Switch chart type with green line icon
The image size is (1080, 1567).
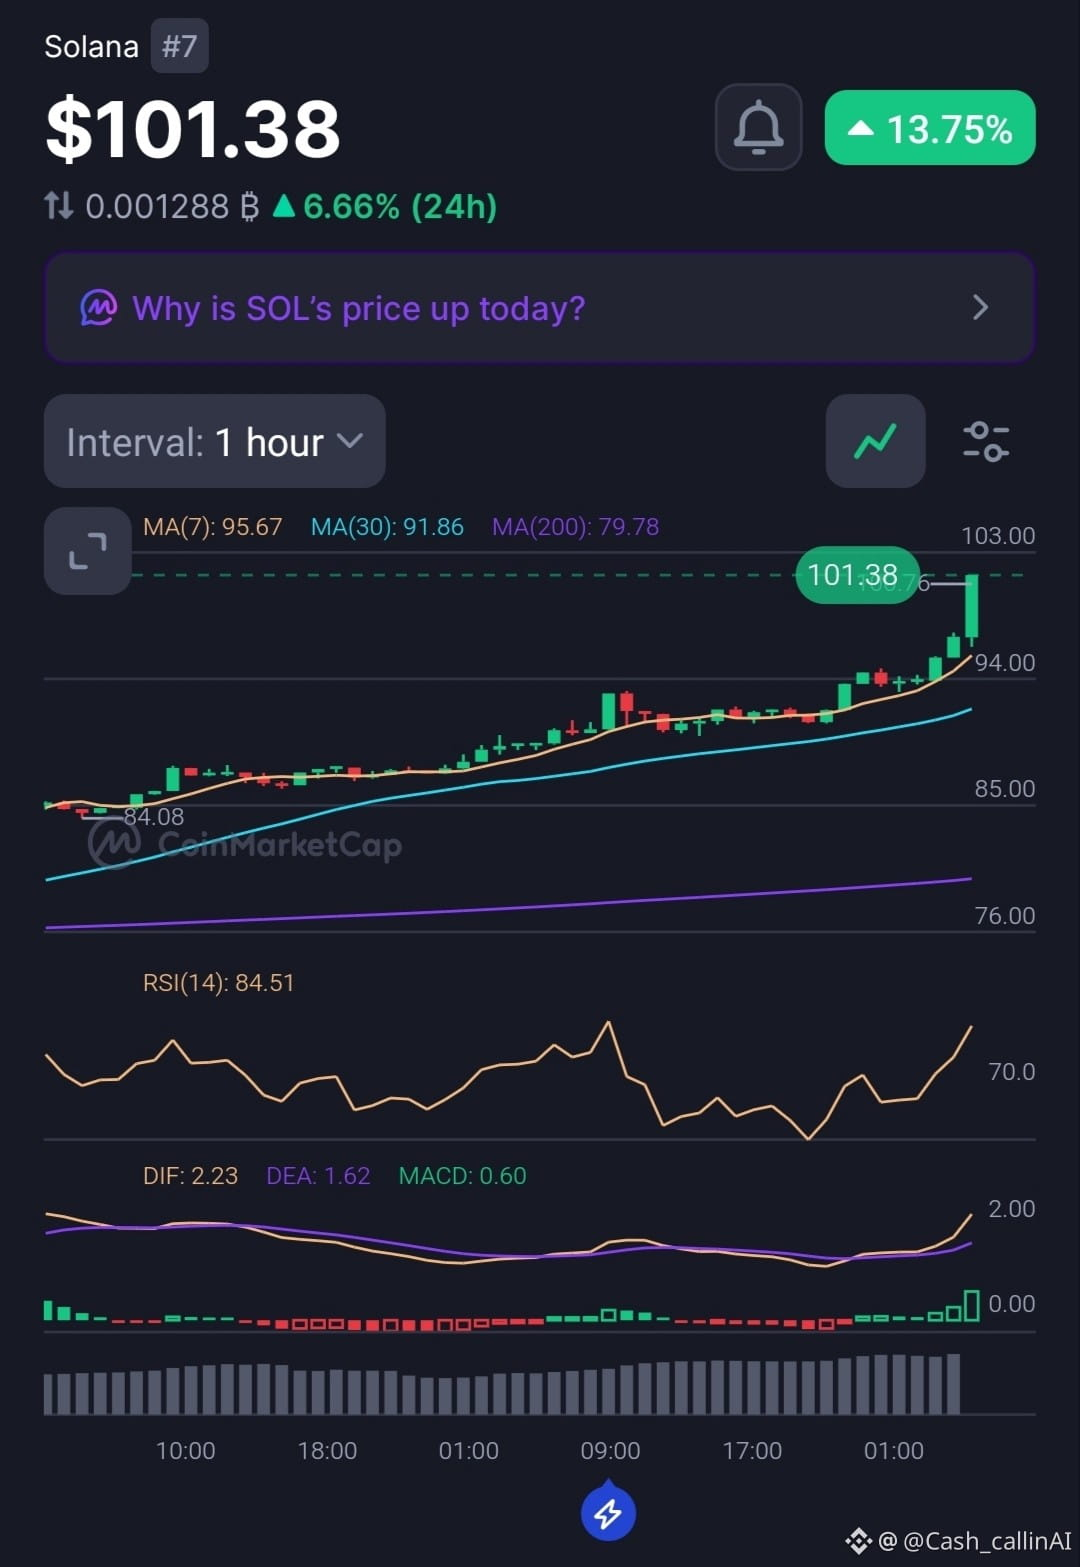(875, 441)
